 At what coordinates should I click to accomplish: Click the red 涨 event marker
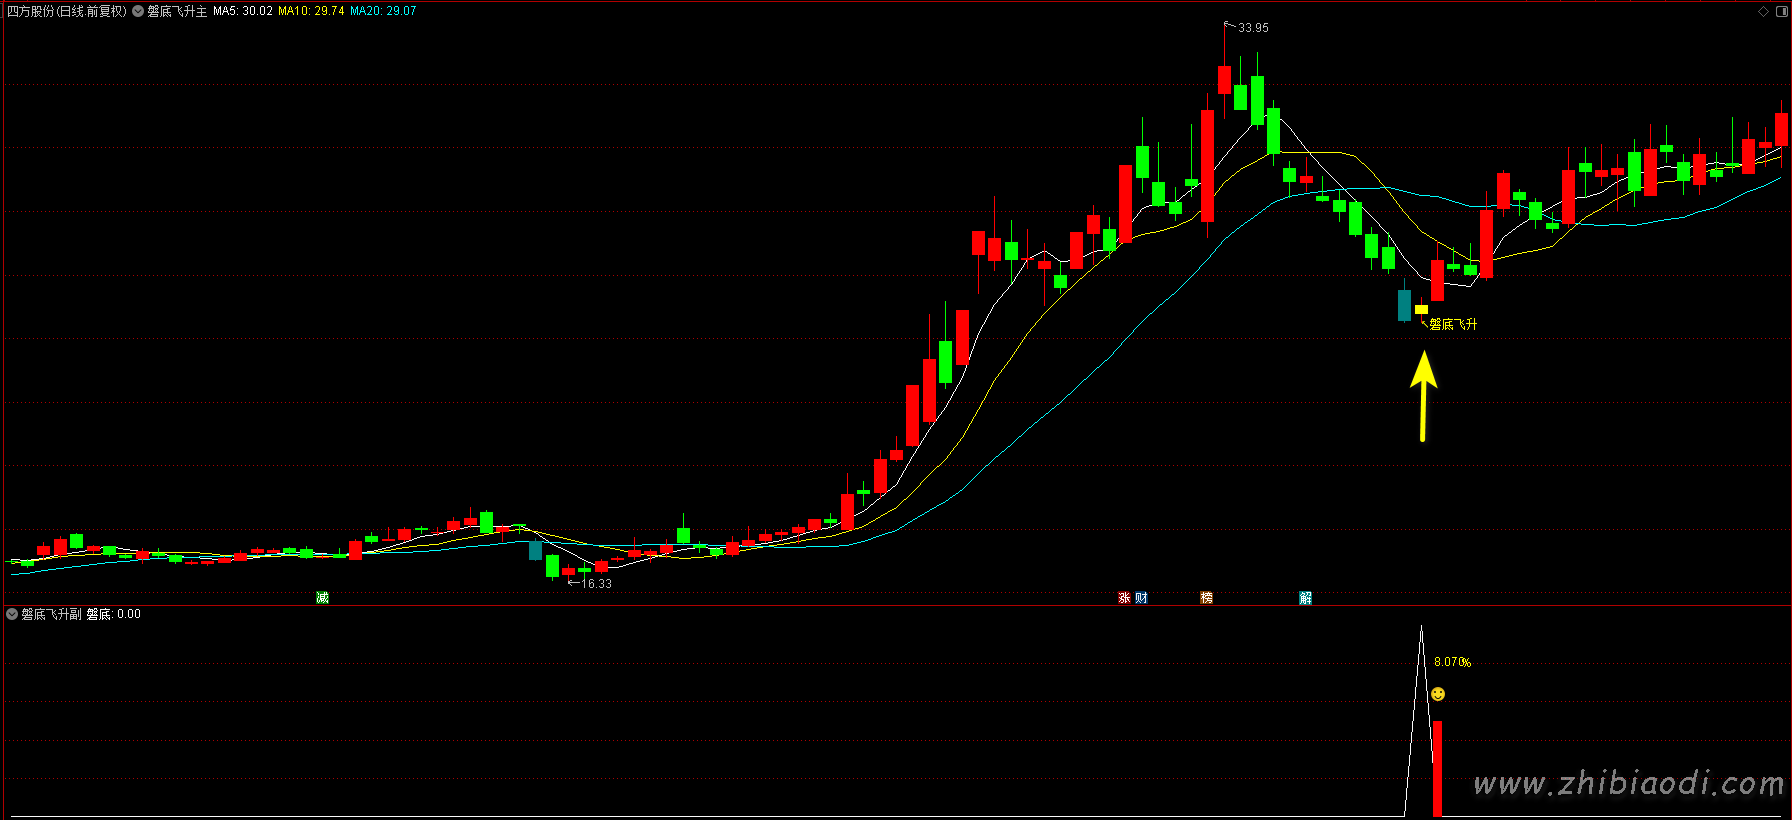(x=1124, y=597)
